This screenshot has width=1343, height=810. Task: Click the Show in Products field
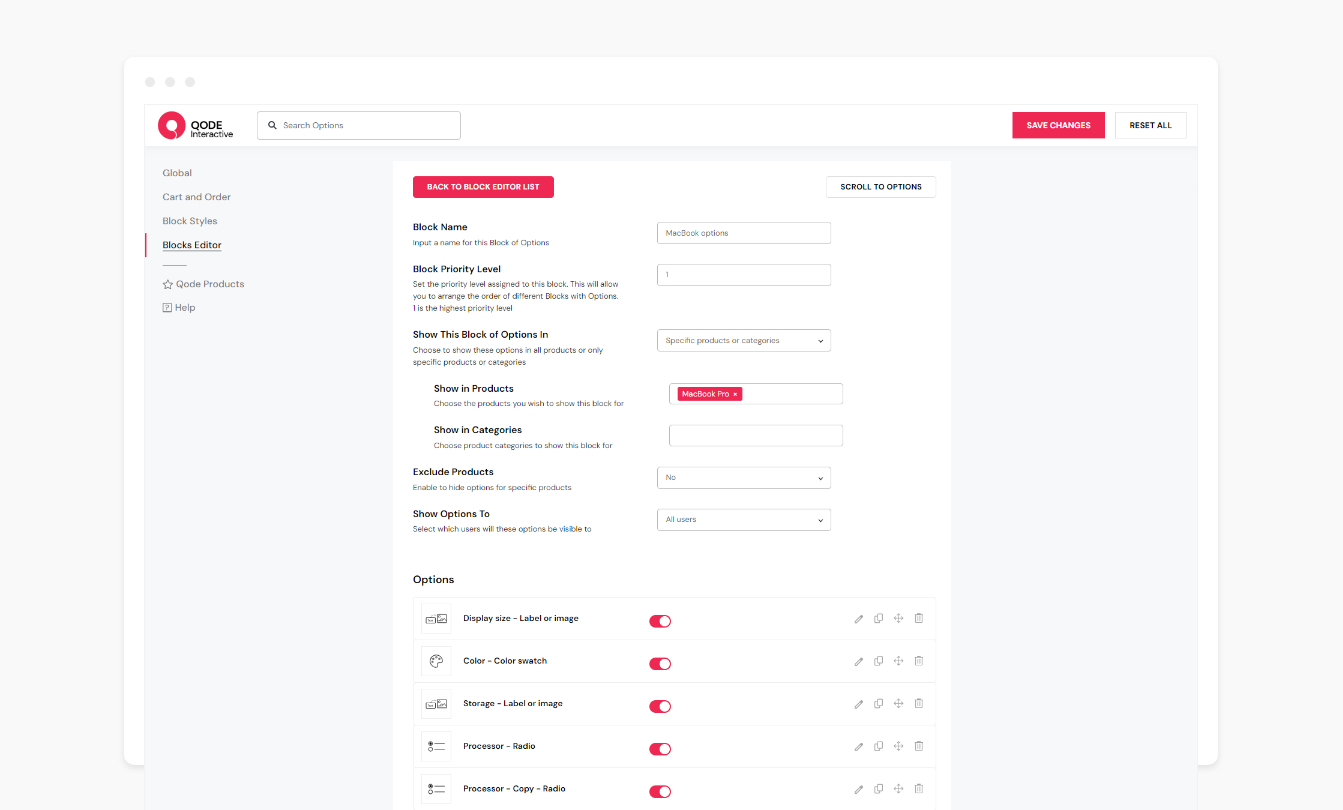(756, 394)
